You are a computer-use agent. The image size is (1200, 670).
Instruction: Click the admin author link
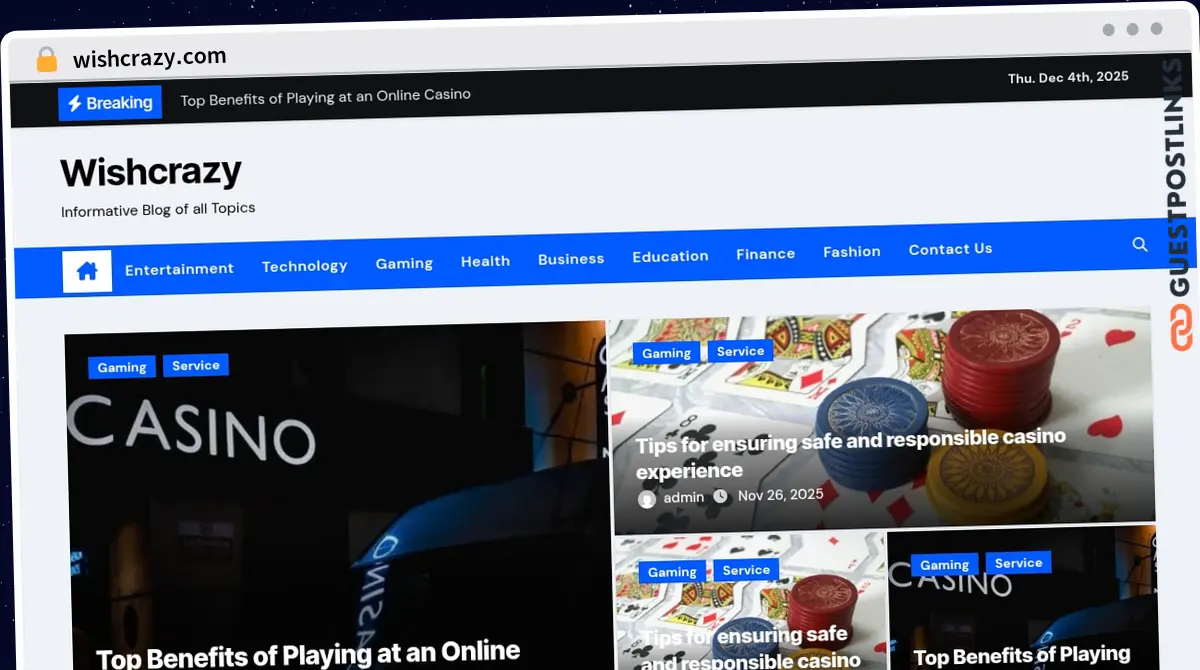click(684, 497)
